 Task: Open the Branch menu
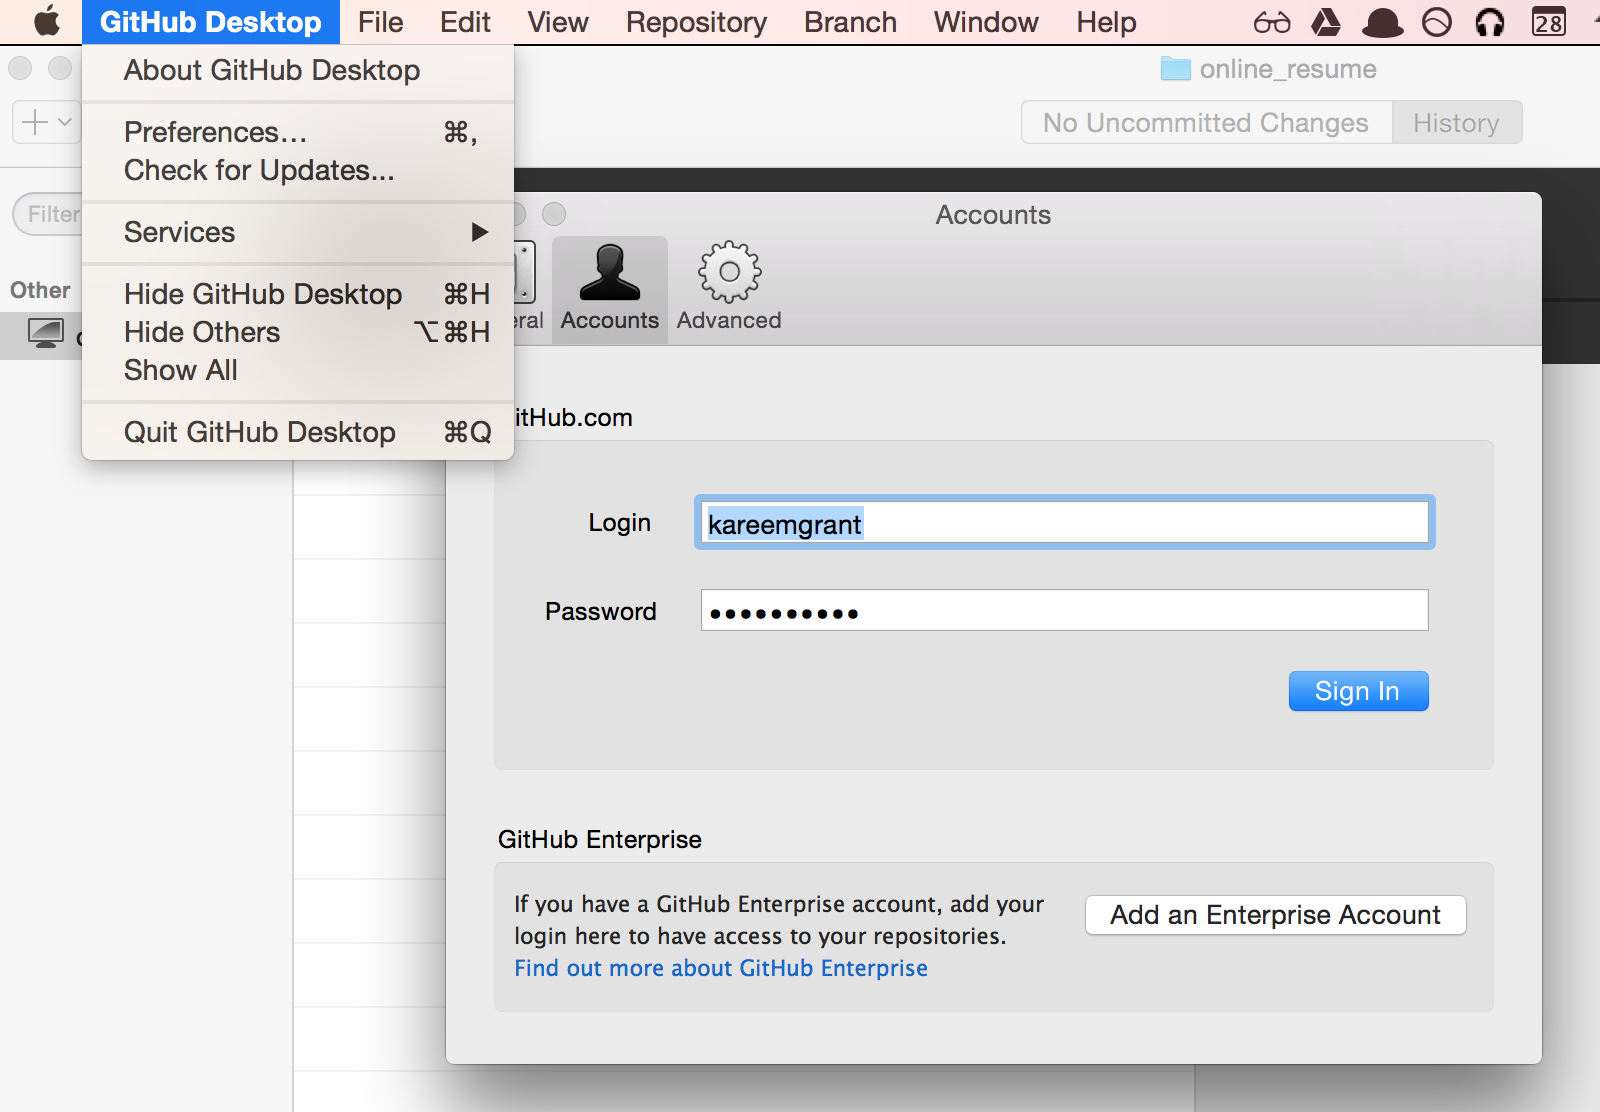click(x=850, y=22)
